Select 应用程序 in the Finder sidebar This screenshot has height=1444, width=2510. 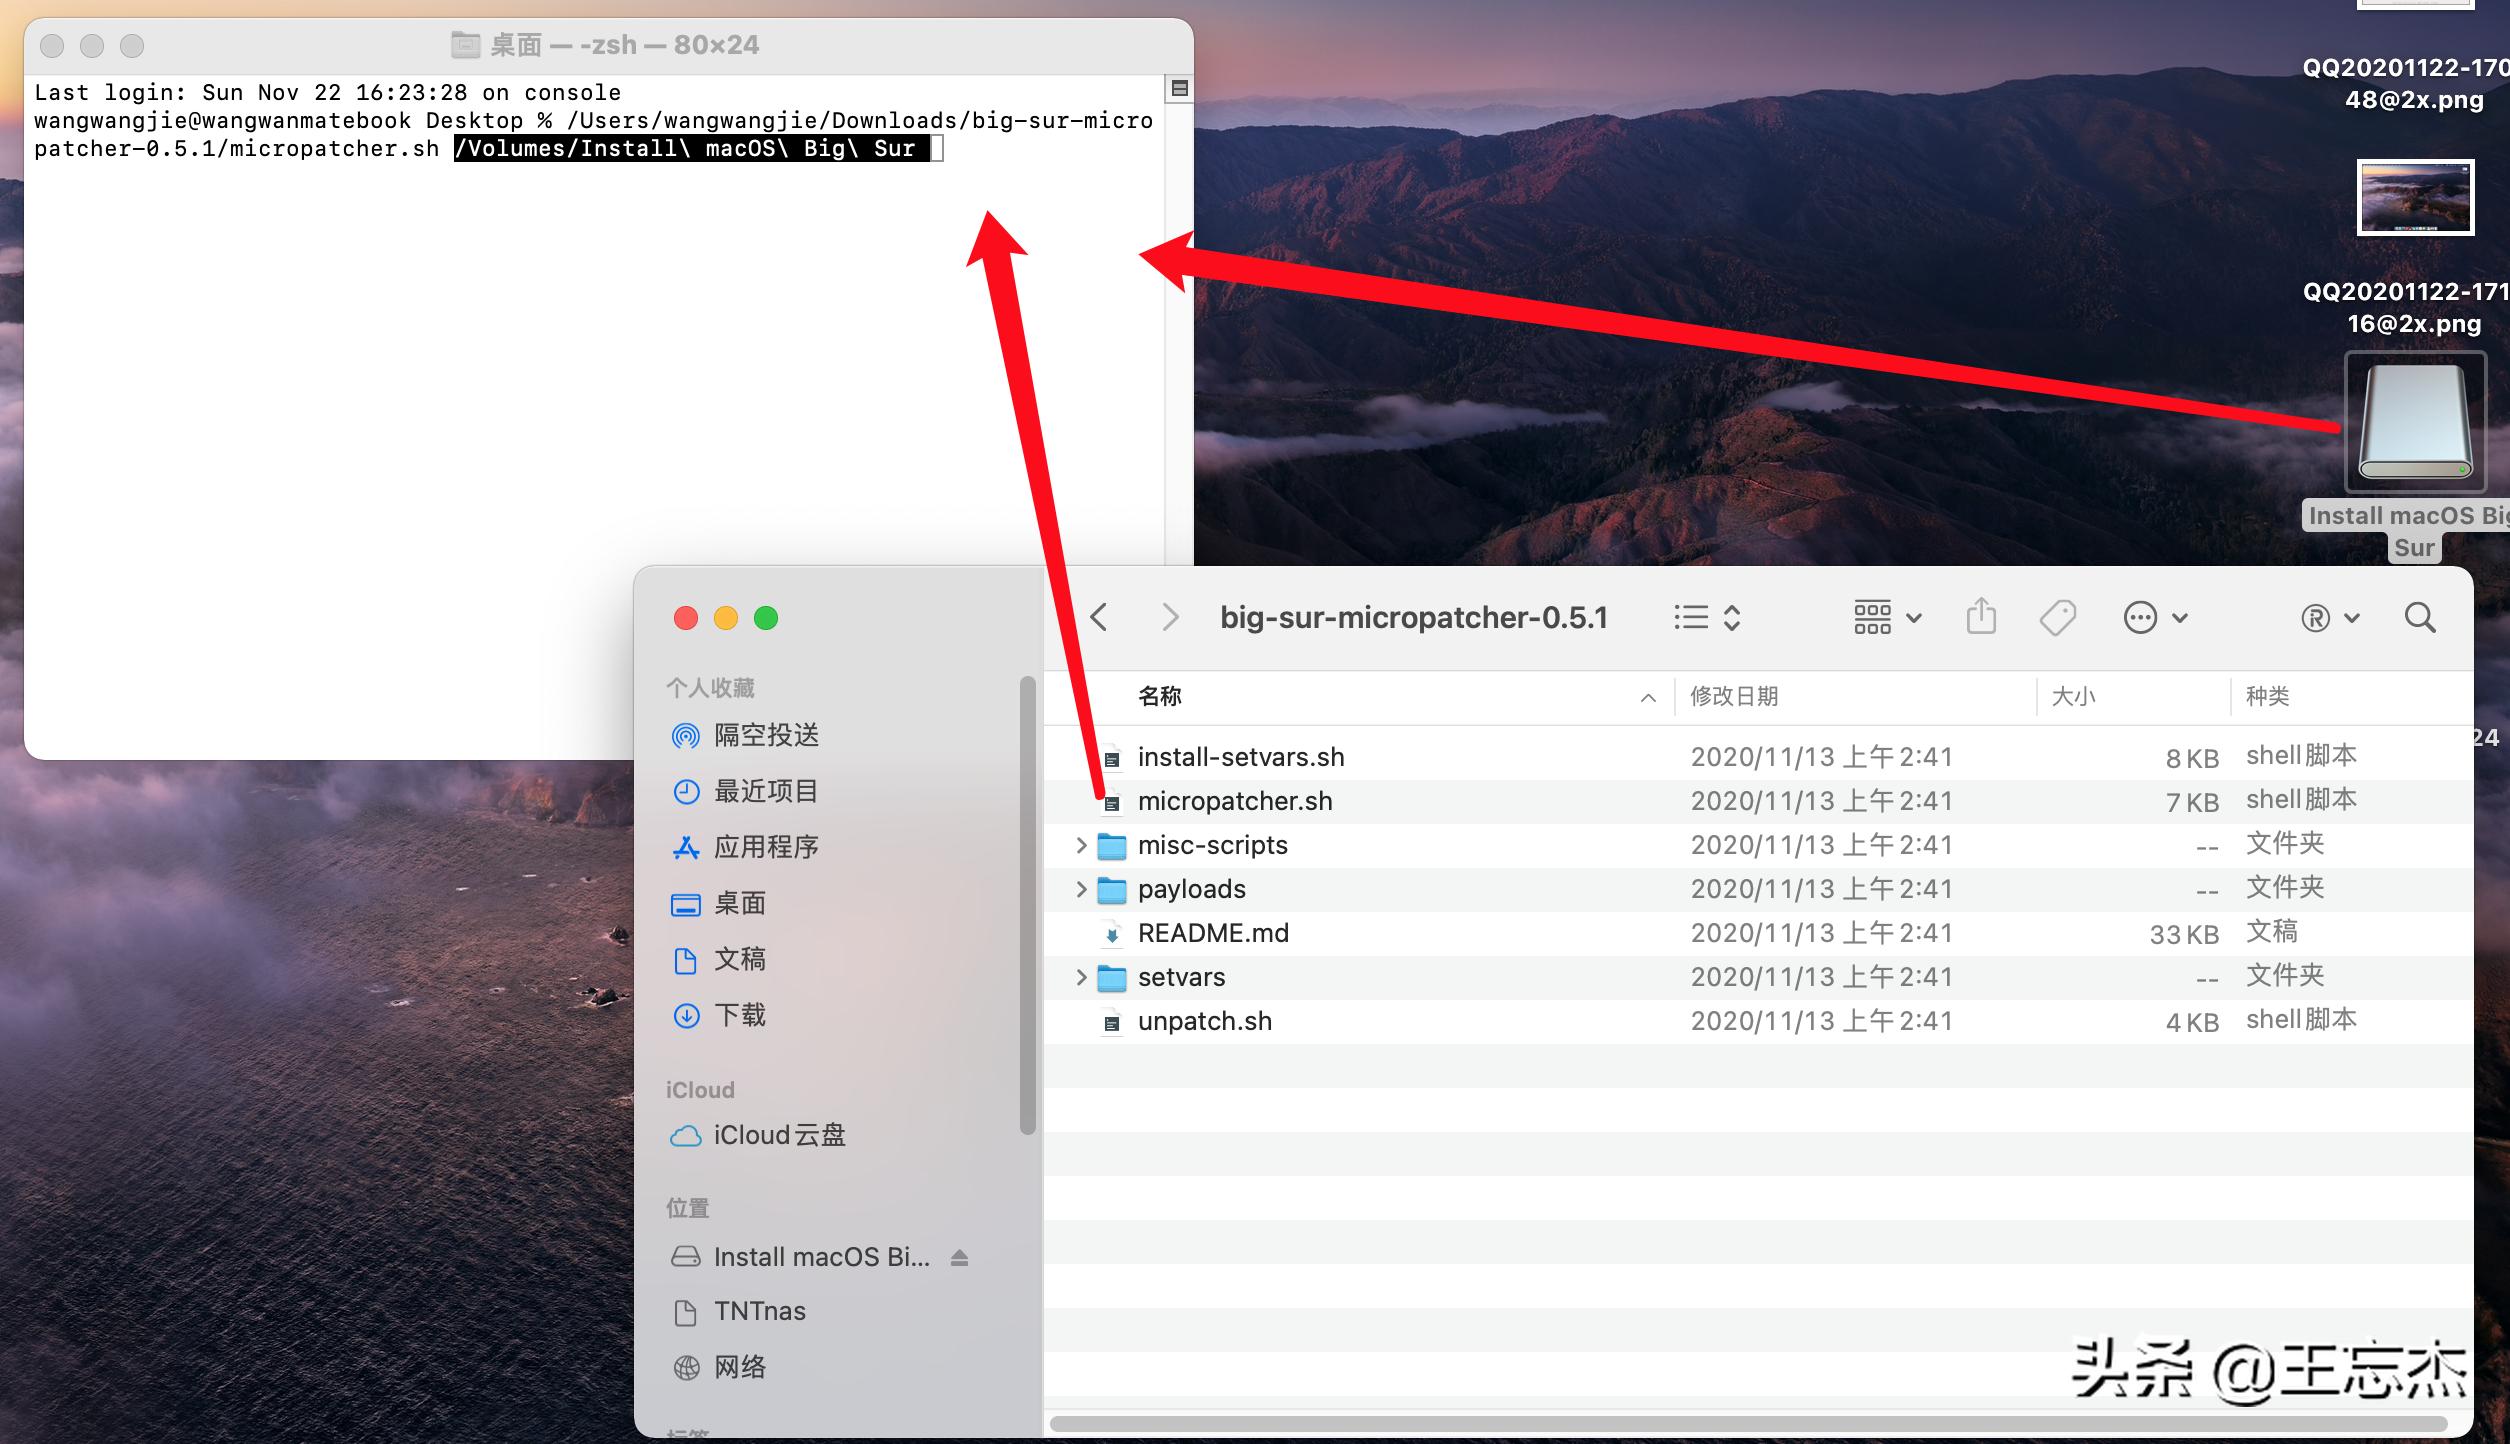pos(766,846)
